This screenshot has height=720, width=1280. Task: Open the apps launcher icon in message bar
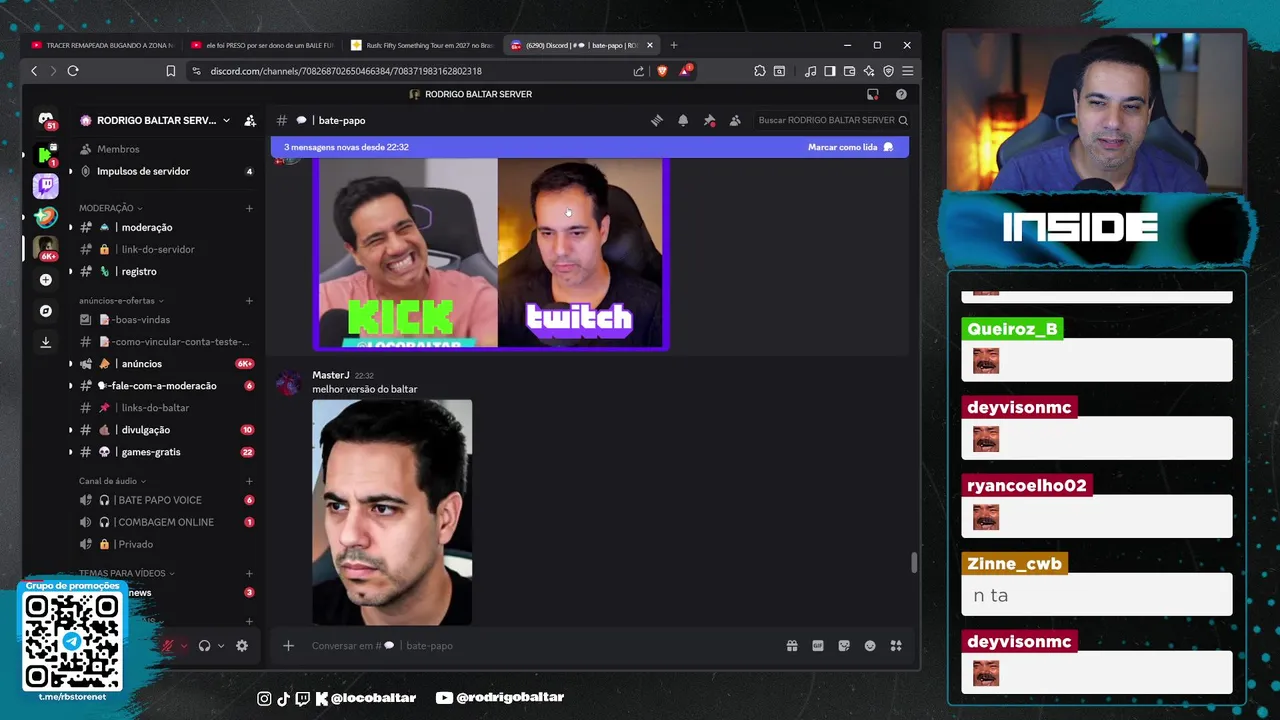click(896, 646)
